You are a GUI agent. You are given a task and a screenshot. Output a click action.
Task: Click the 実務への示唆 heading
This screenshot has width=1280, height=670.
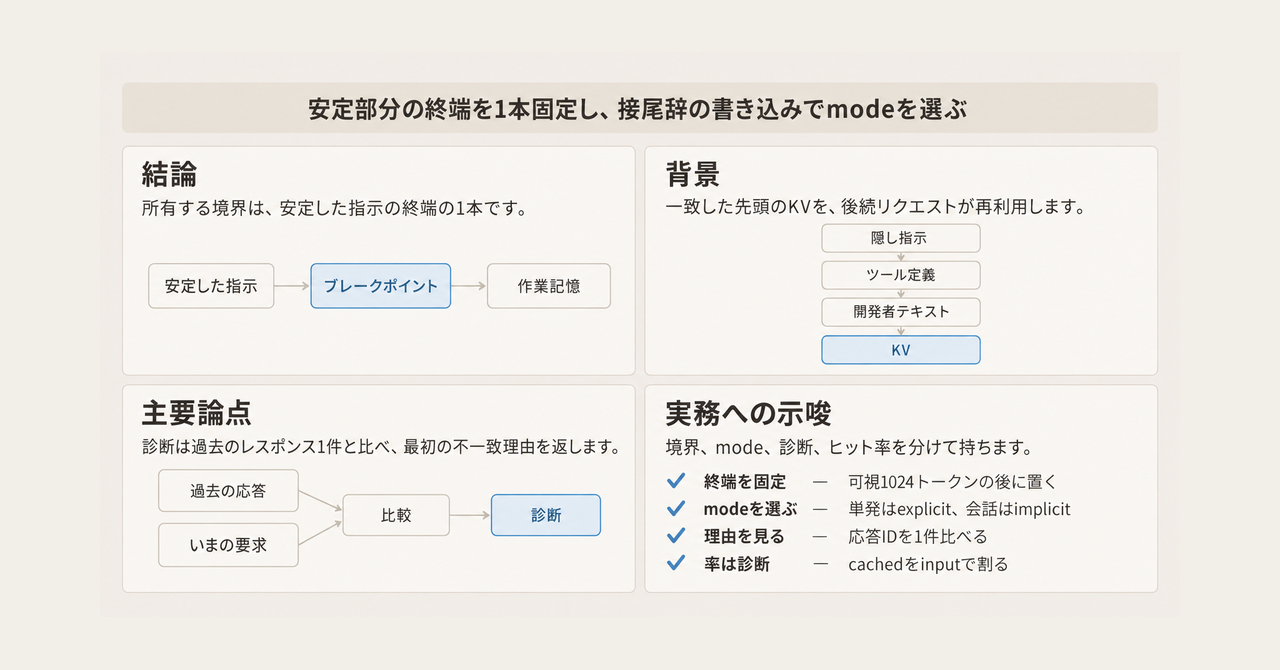coord(749,413)
